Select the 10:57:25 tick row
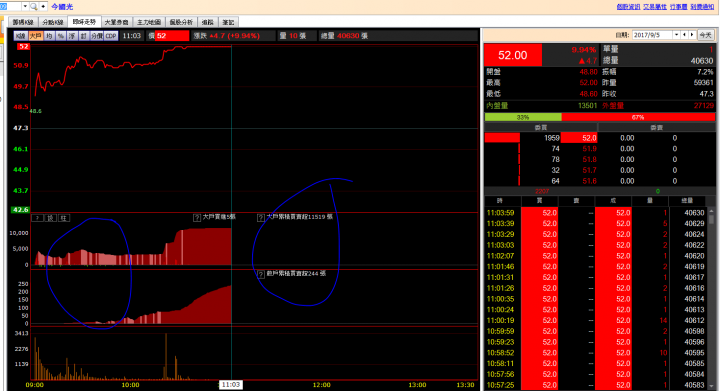This screenshot has height=391, width=720. pyautogui.click(x=596, y=385)
